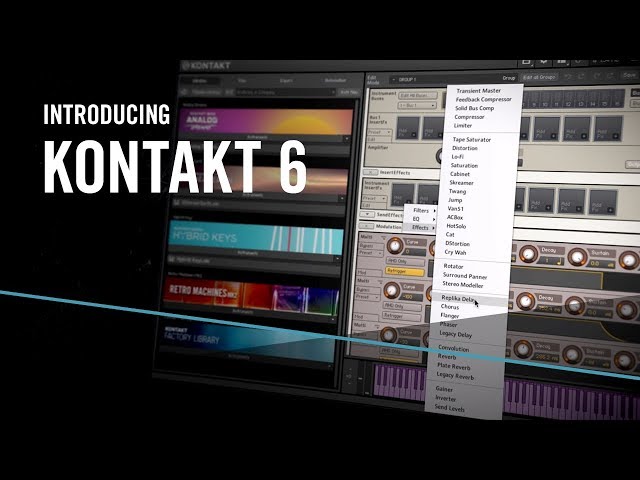This screenshot has height=480, width=640.
Task: Choose the Rotator effect
Action: point(453,266)
